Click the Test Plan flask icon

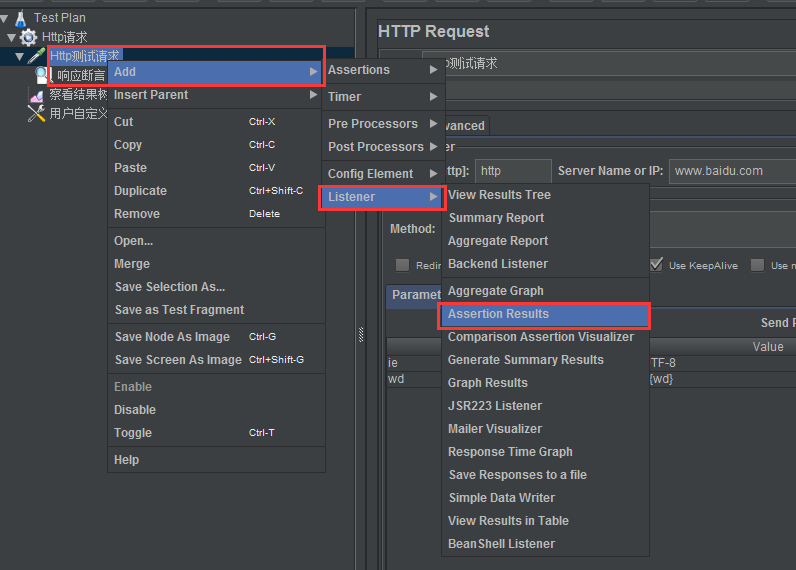[x=20, y=18]
